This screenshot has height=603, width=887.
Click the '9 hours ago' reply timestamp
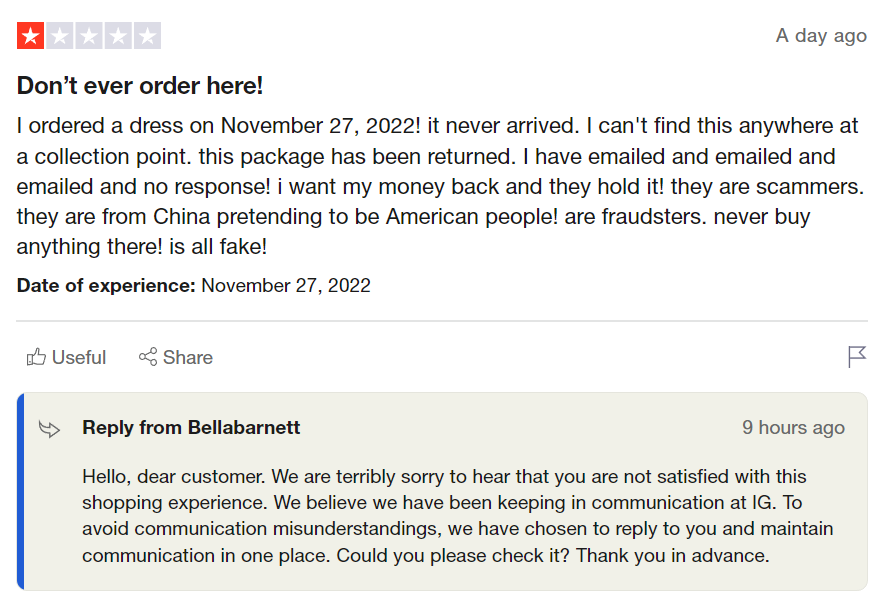coord(793,428)
